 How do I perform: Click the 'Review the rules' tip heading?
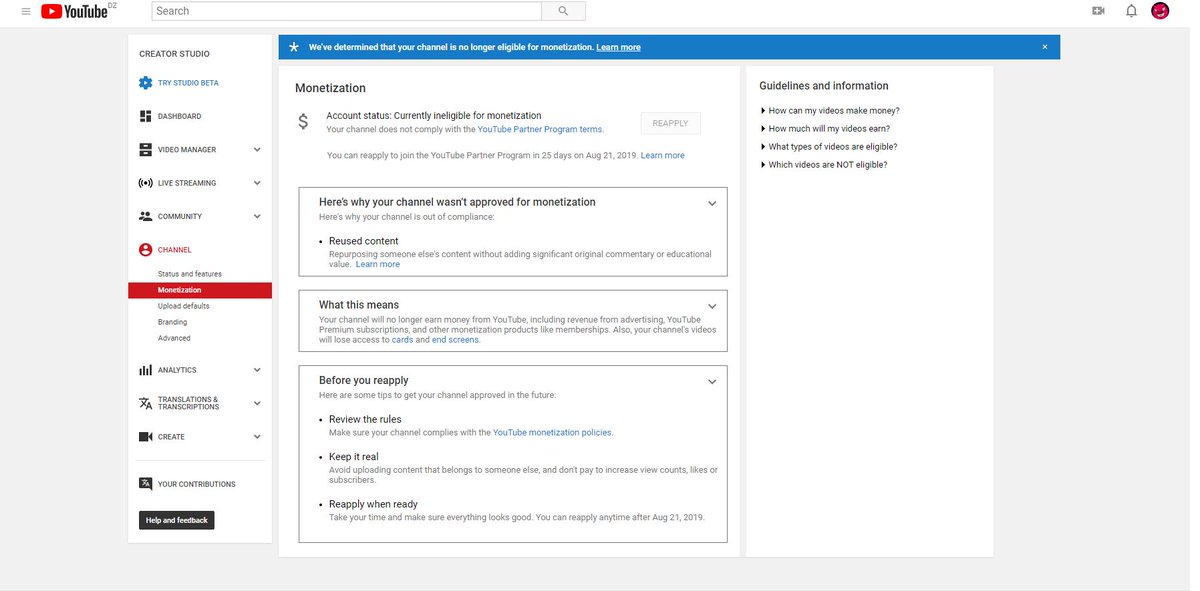click(x=364, y=420)
